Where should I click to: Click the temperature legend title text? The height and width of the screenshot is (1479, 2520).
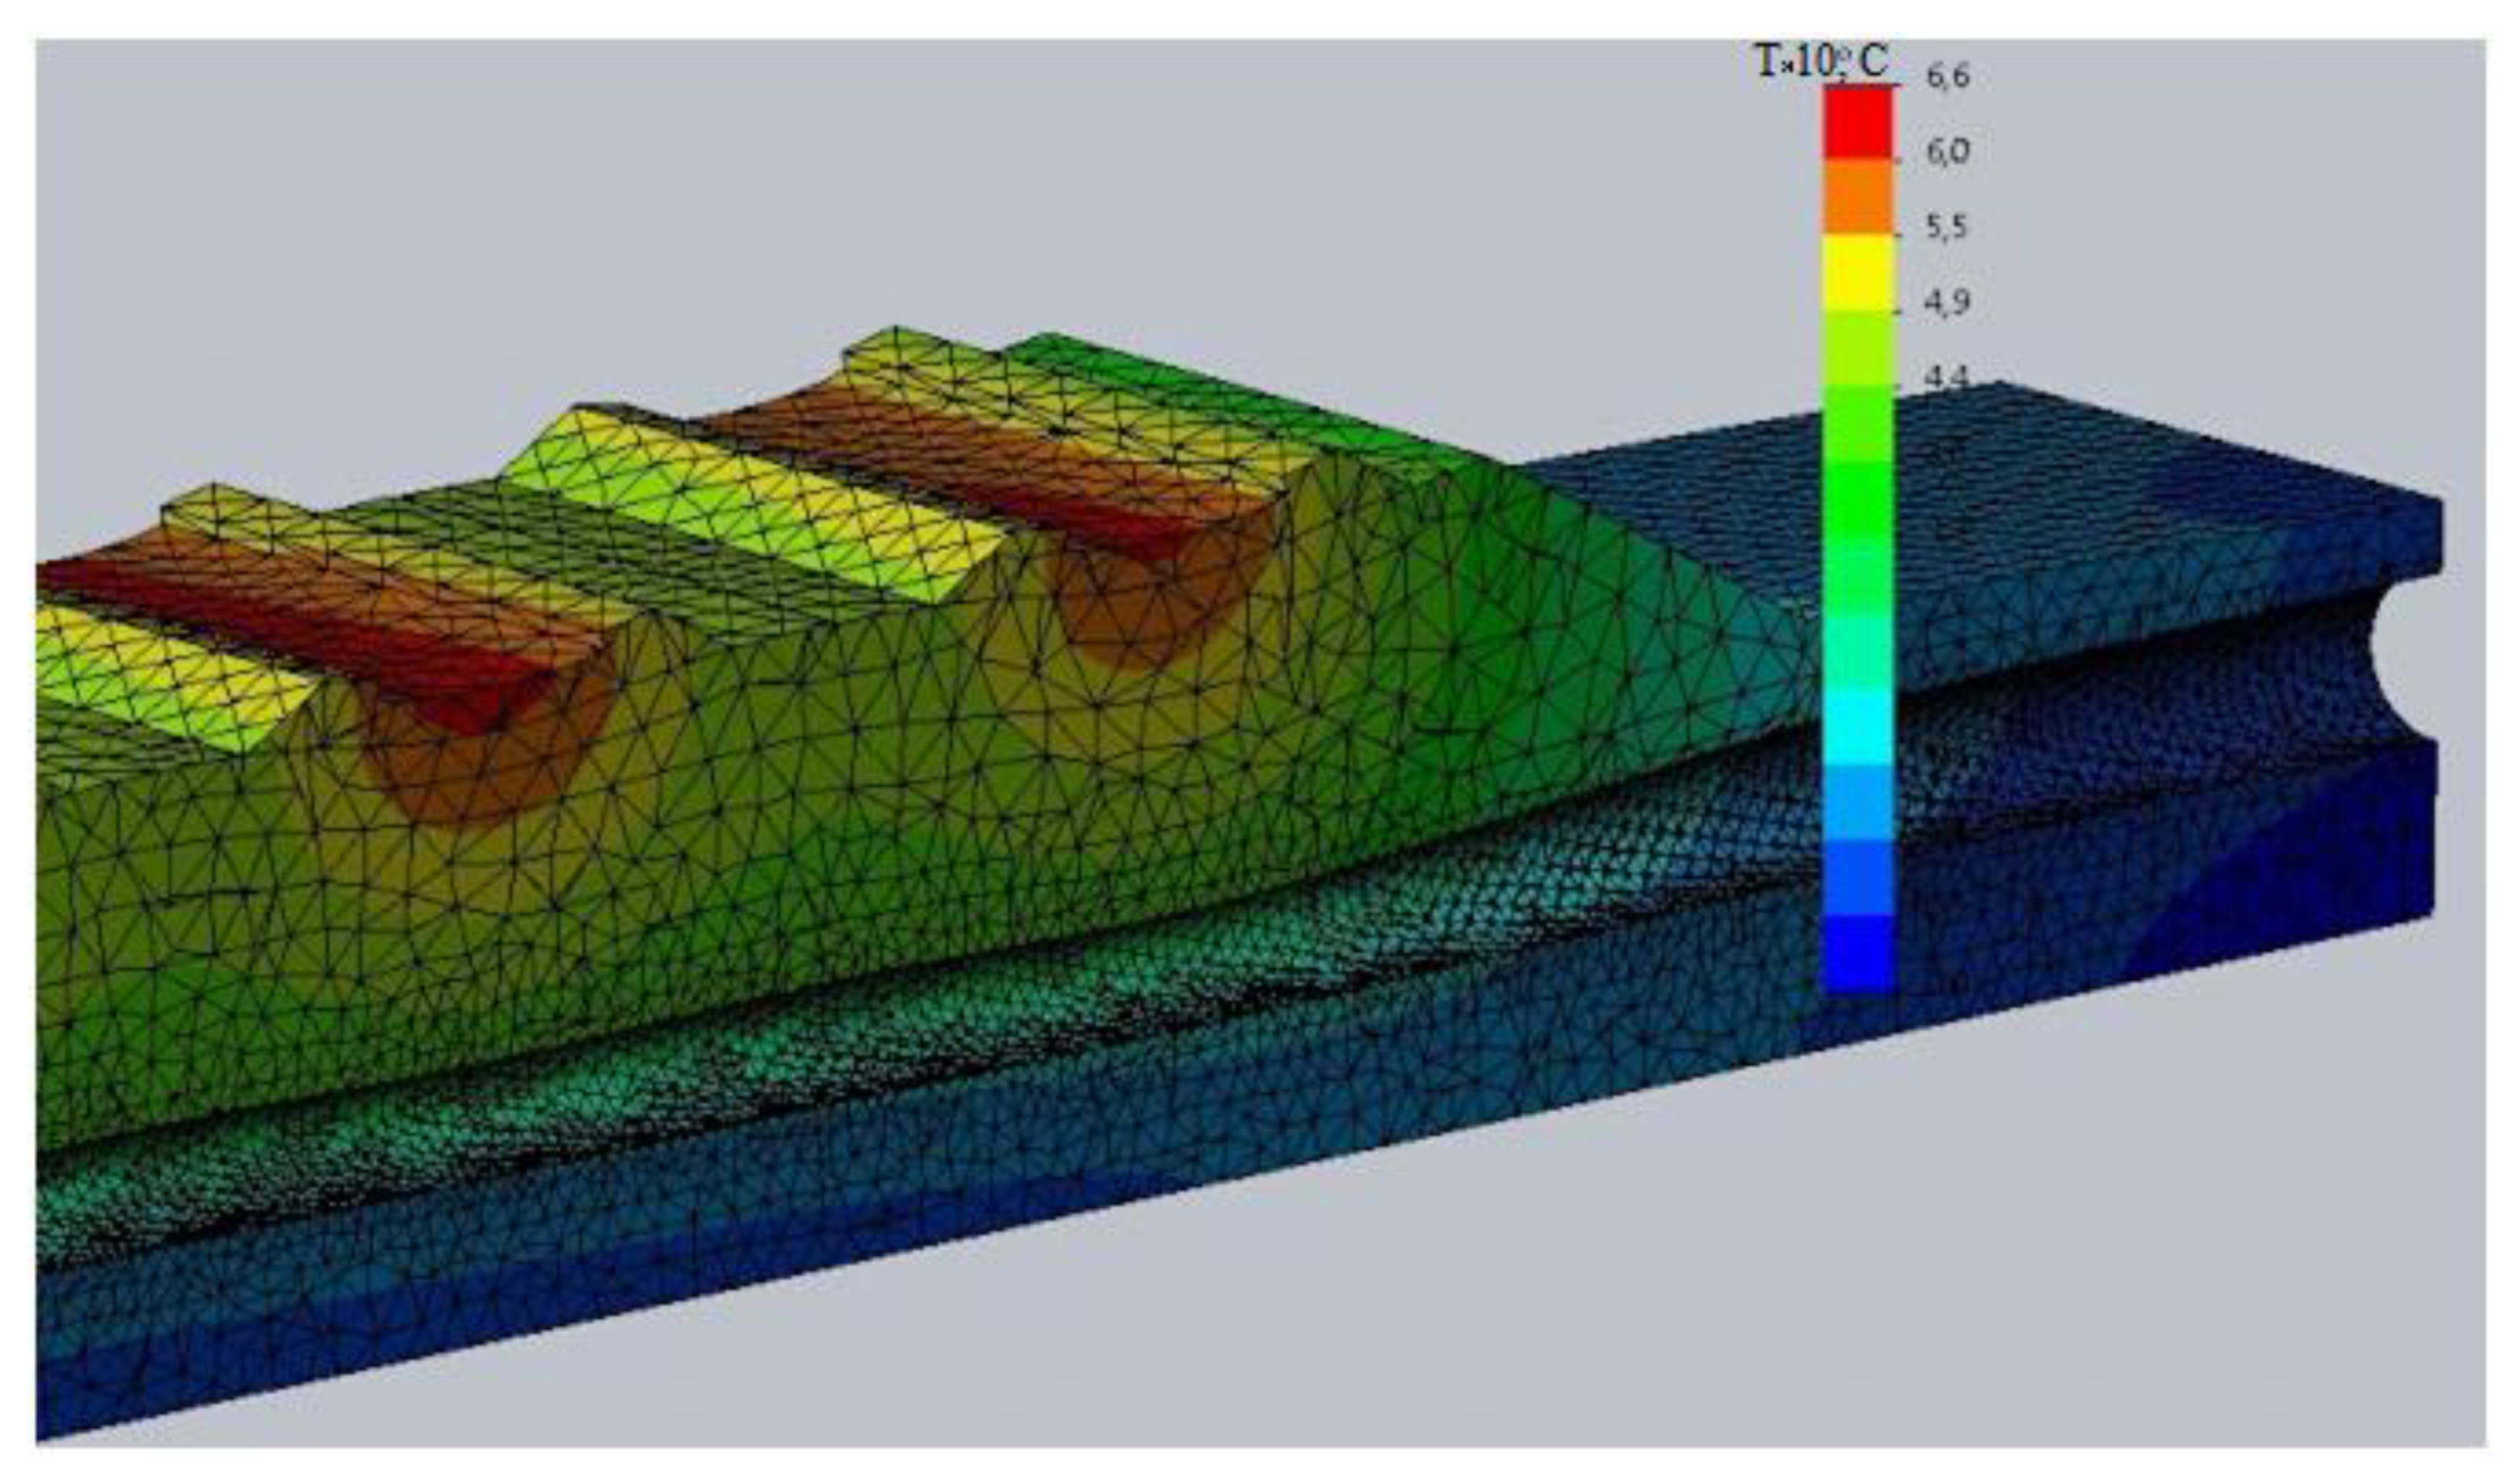point(1821,62)
